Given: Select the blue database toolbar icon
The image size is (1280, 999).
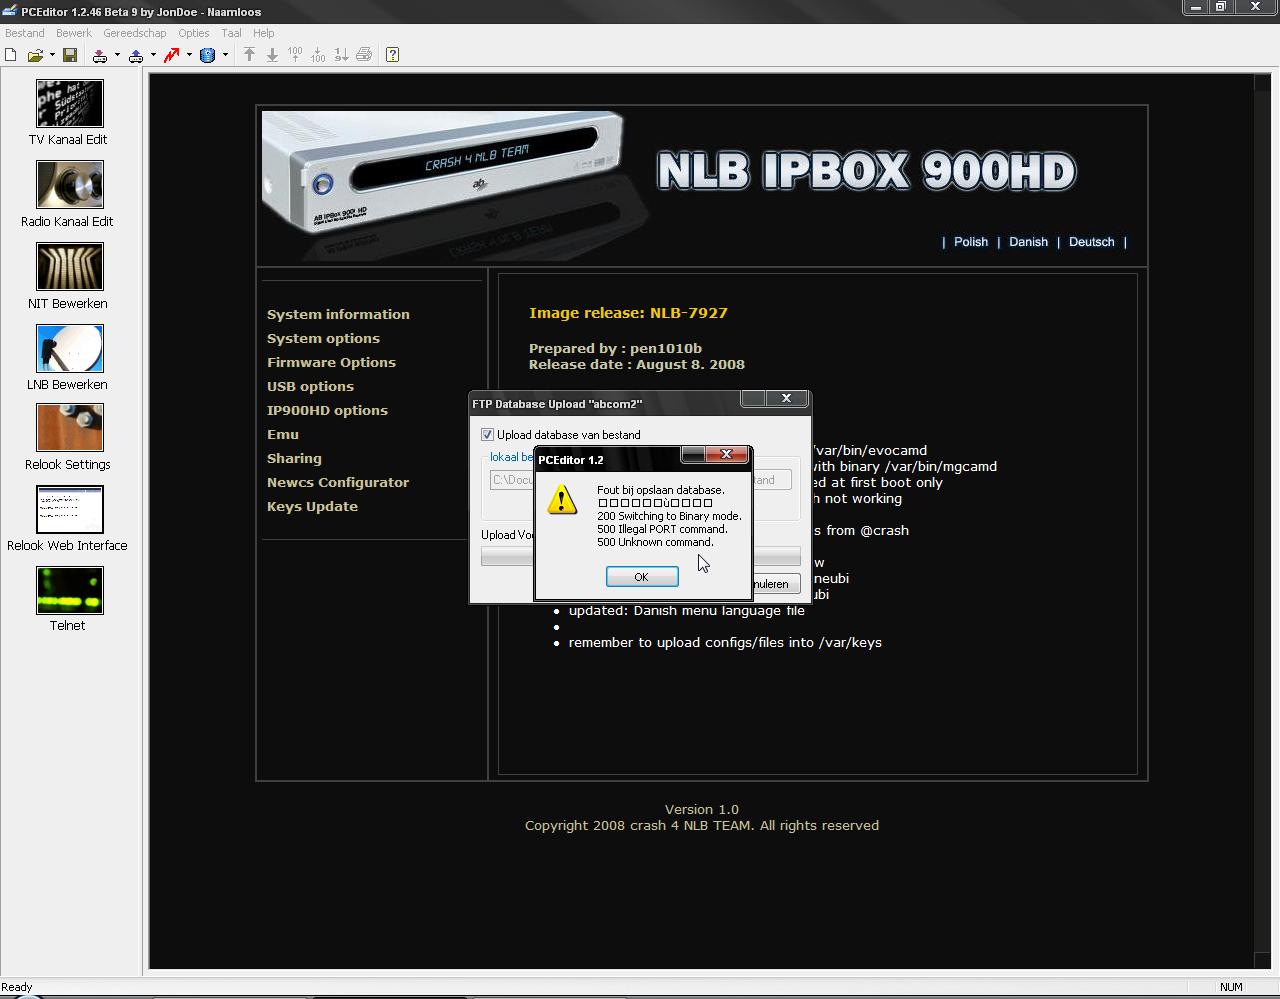Looking at the screenshot, I should point(208,55).
